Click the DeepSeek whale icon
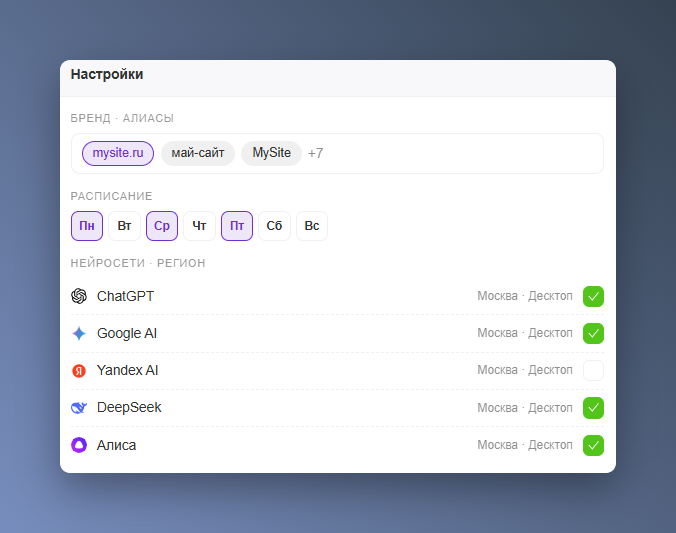 pyautogui.click(x=79, y=408)
